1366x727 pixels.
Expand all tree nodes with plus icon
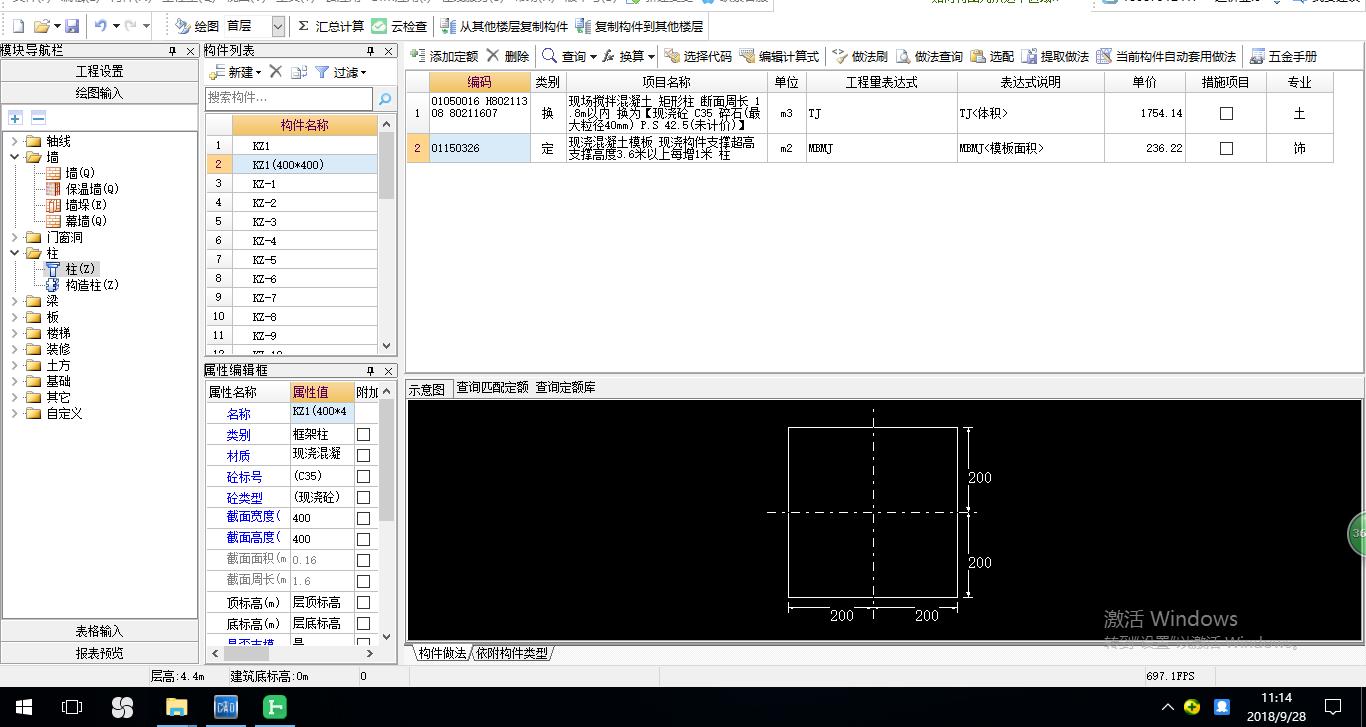(15, 118)
